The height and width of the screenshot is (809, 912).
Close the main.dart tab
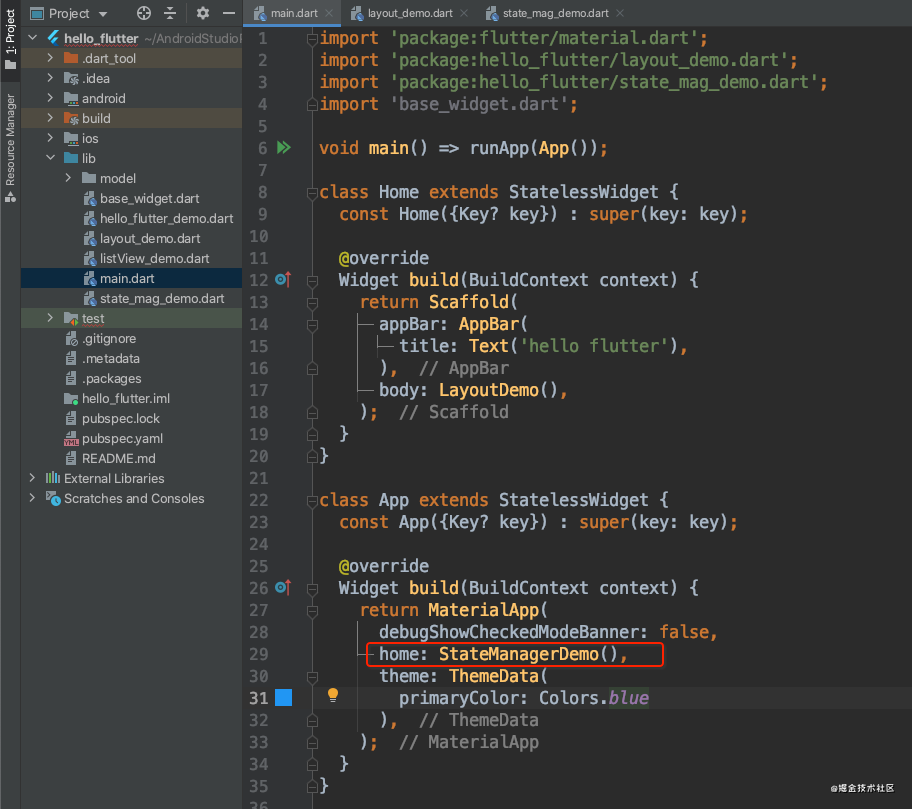[x=329, y=13]
